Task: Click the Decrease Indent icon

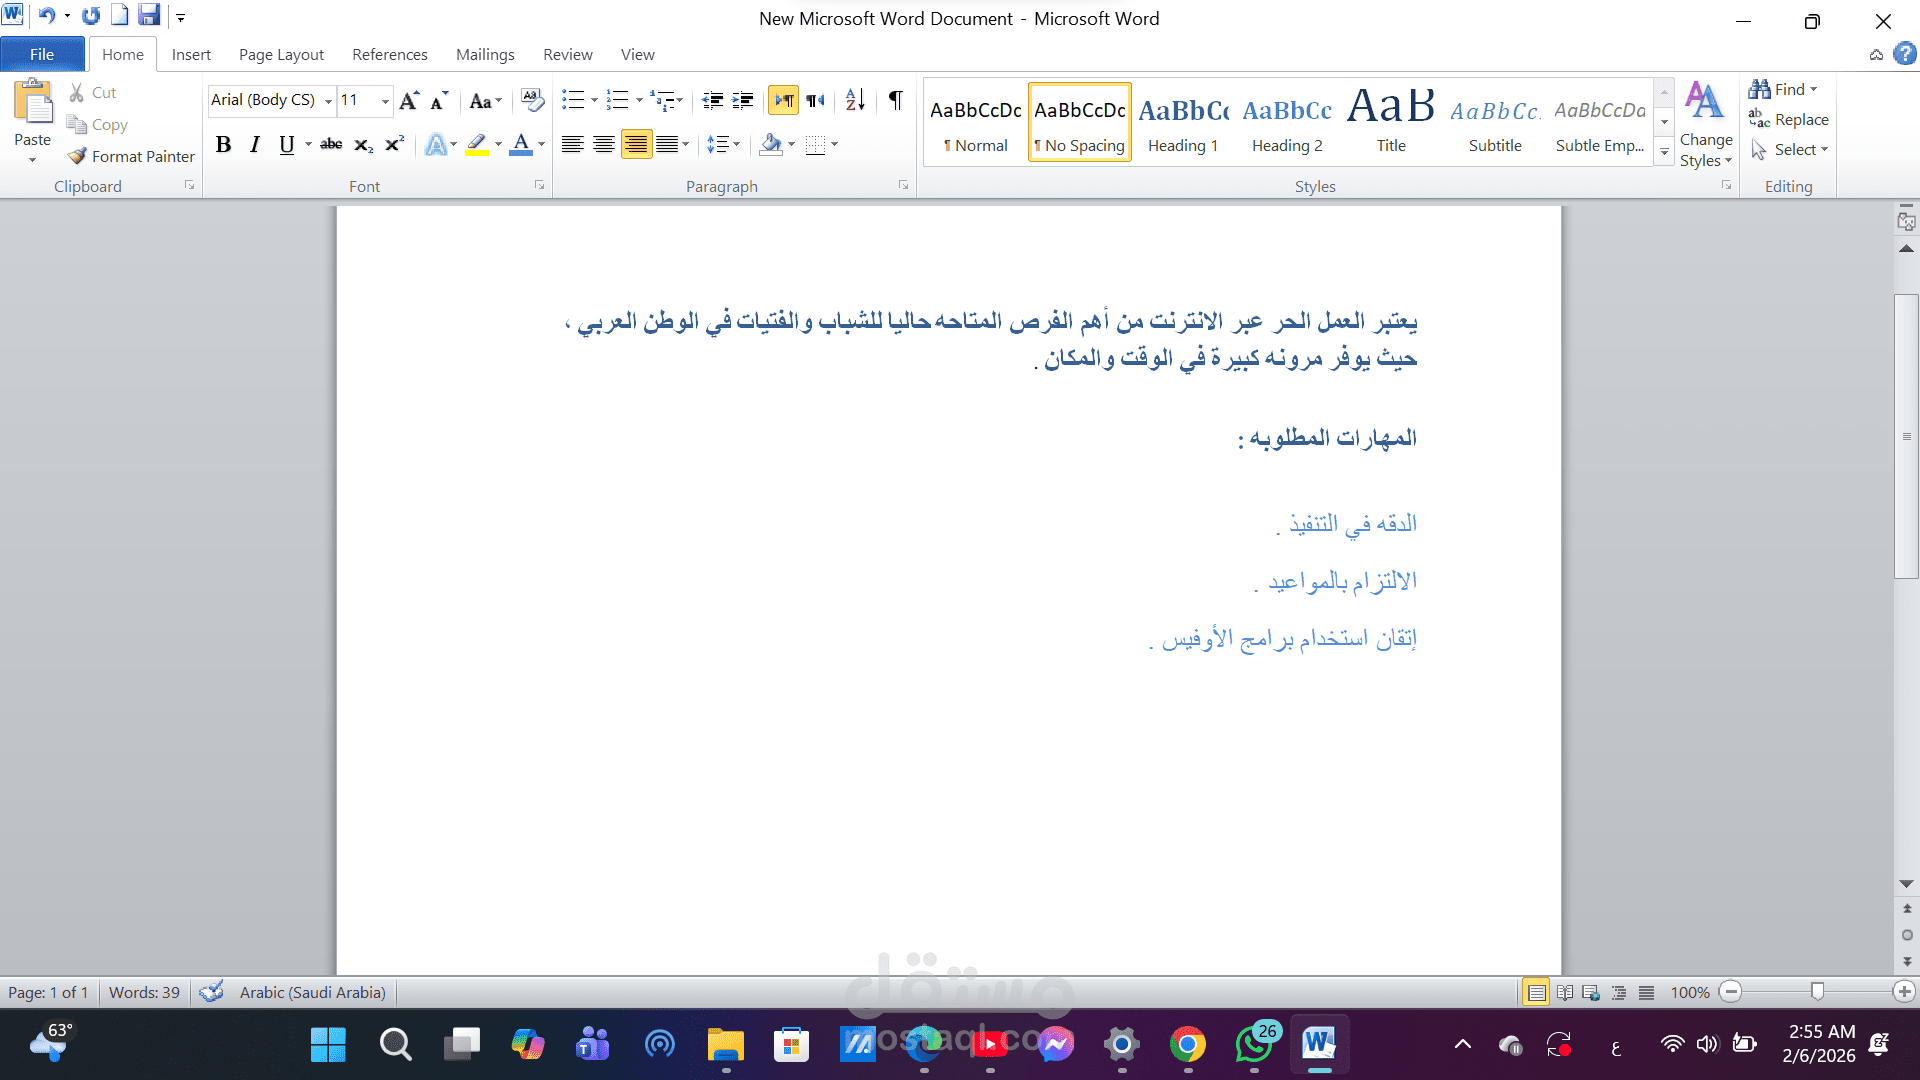Action: point(713,100)
